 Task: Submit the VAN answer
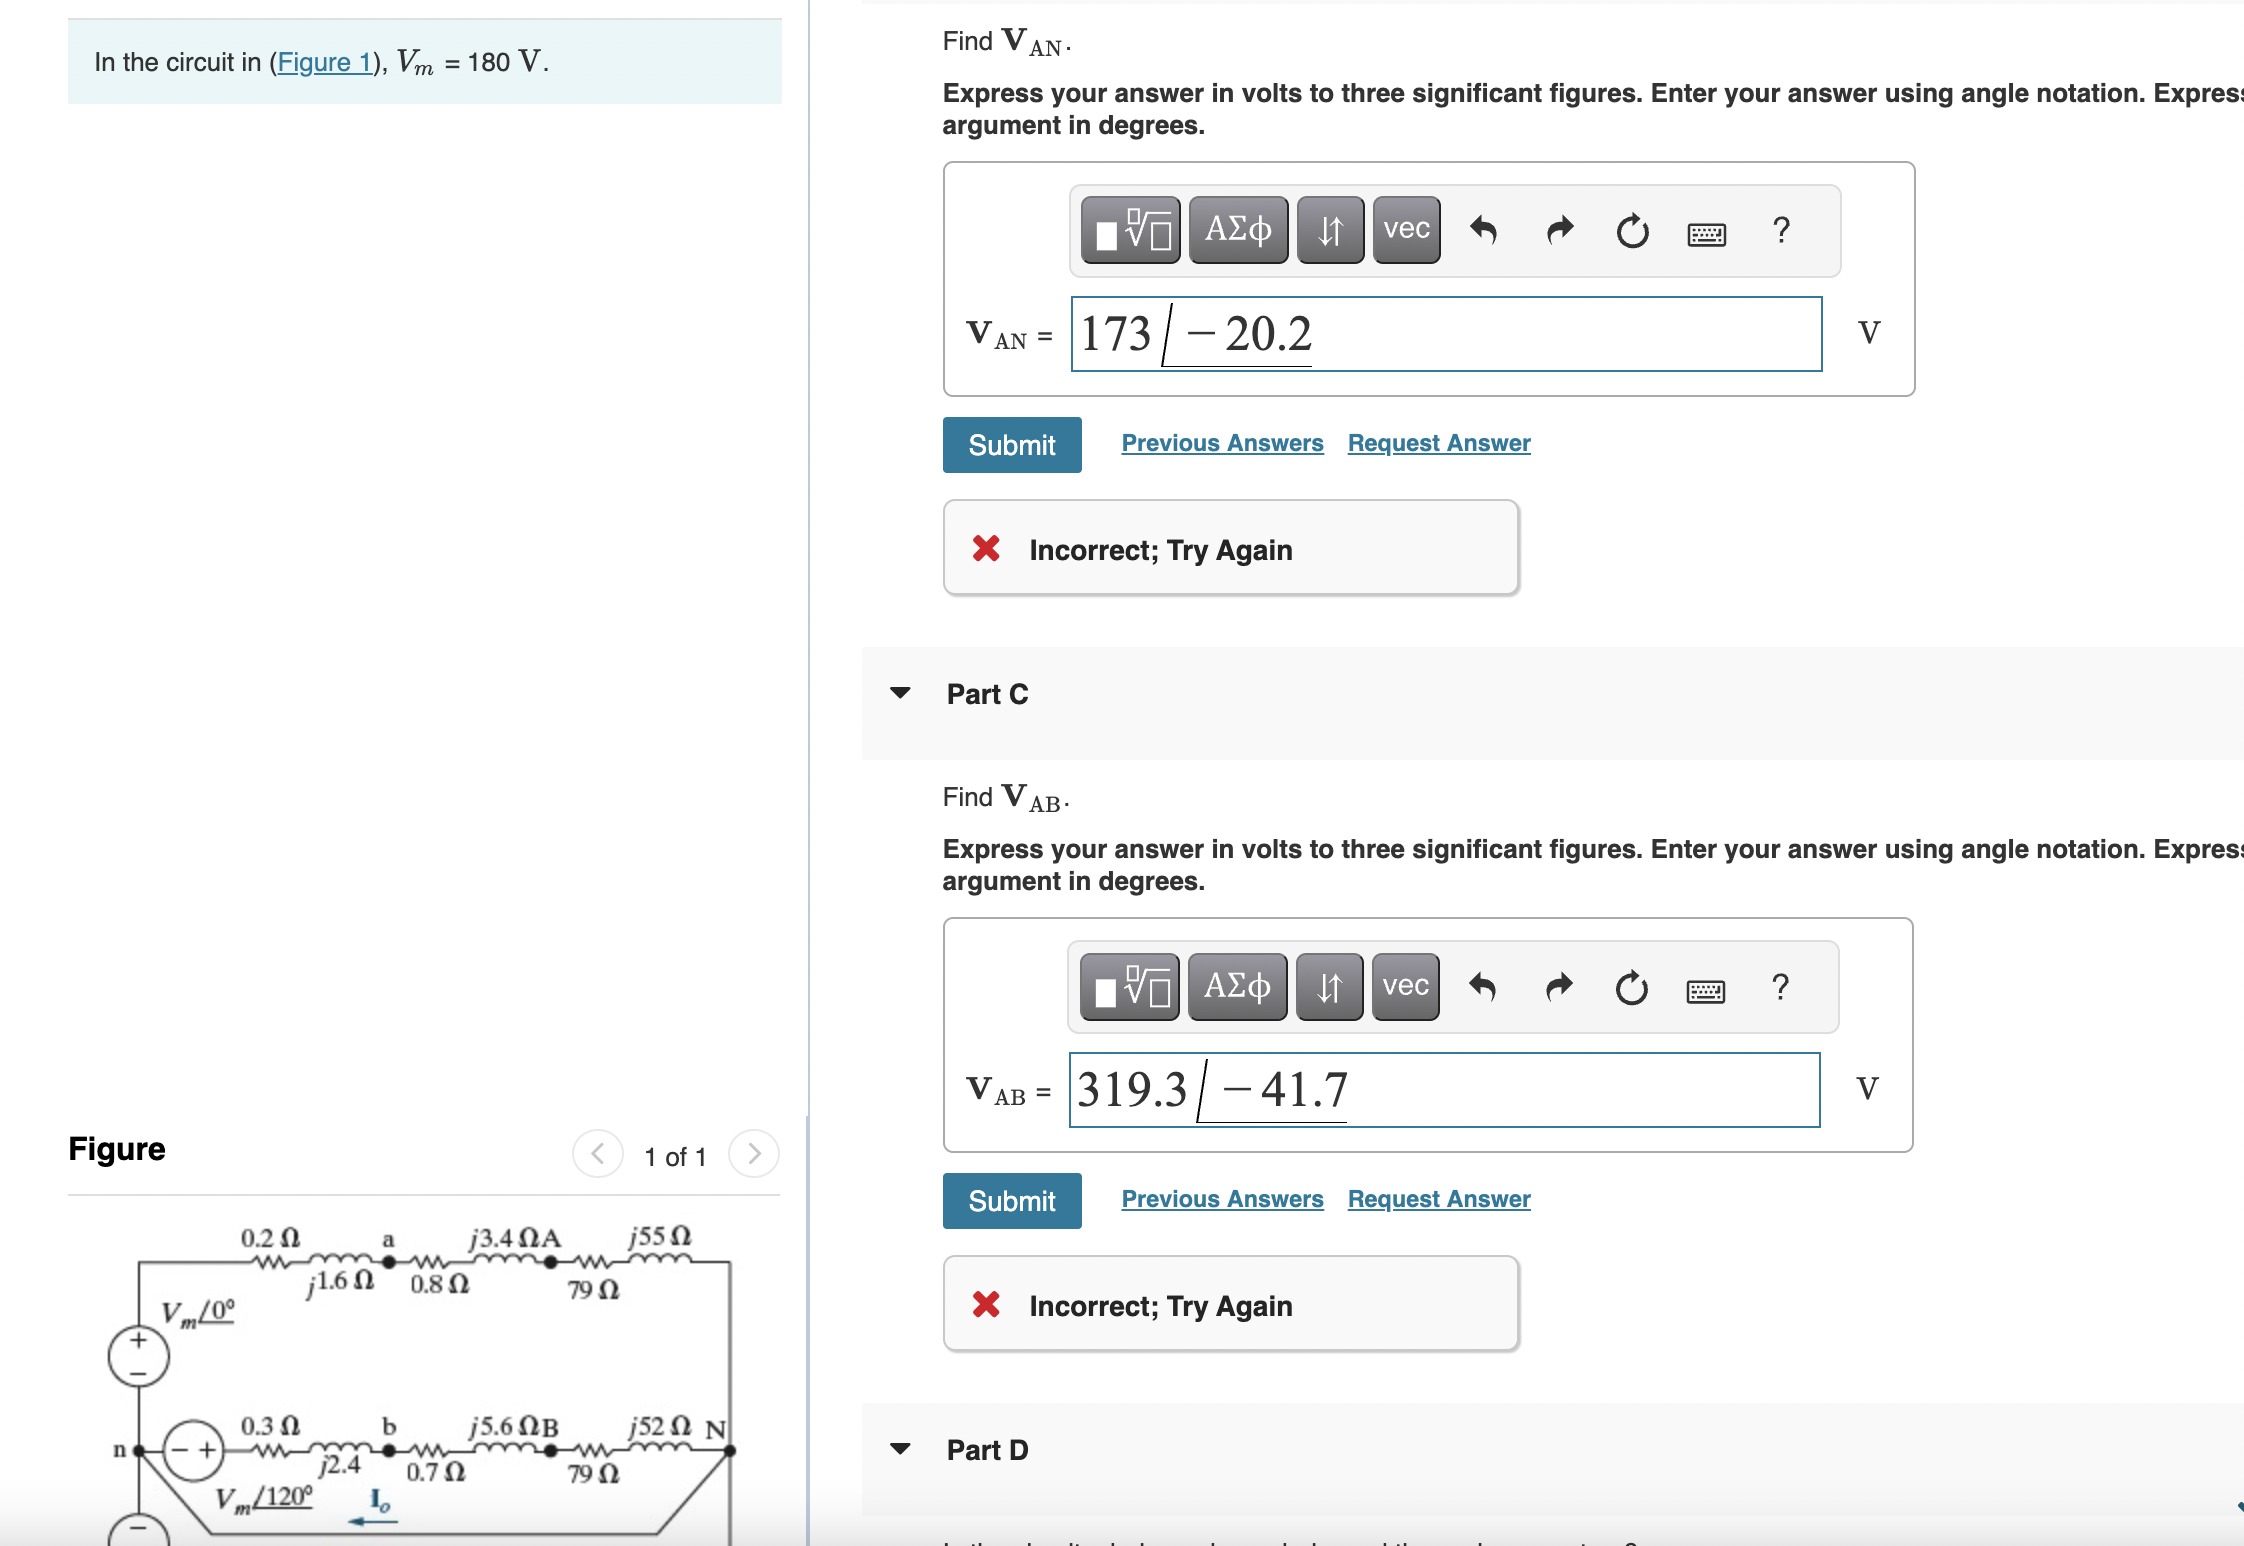(x=1011, y=444)
